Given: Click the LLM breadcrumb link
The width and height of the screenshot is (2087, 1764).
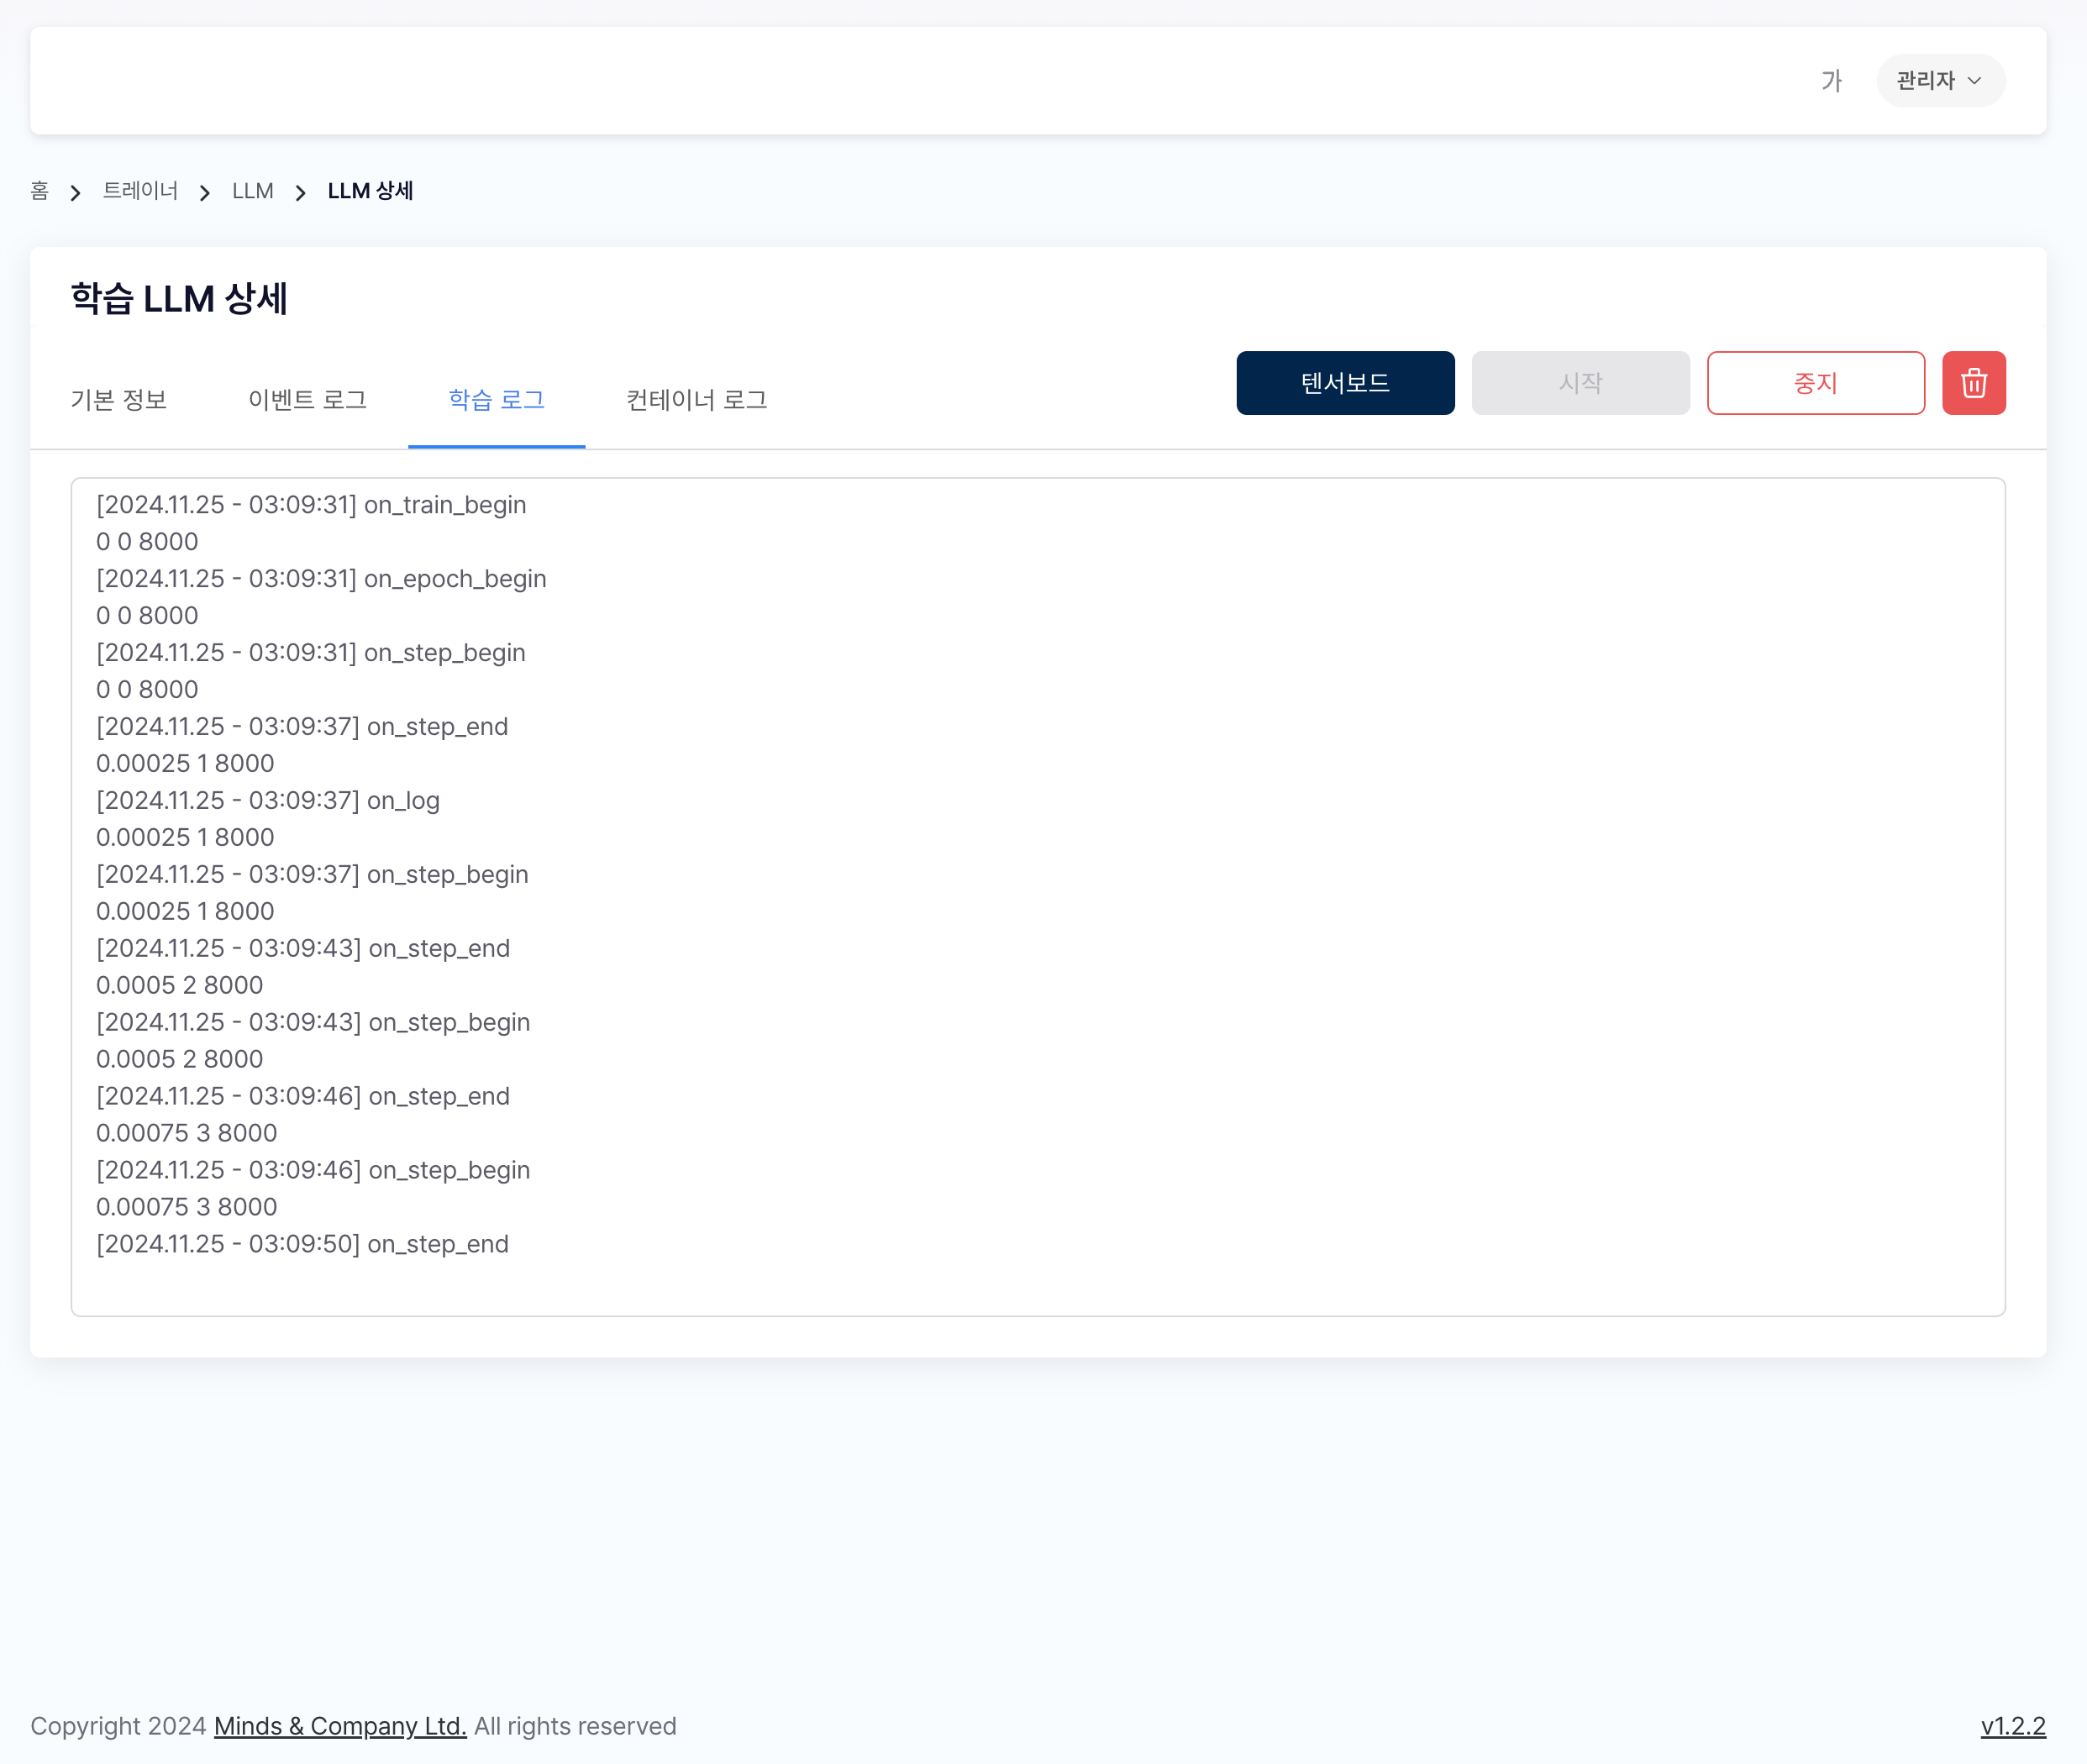Looking at the screenshot, I should (x=253, y=191).
